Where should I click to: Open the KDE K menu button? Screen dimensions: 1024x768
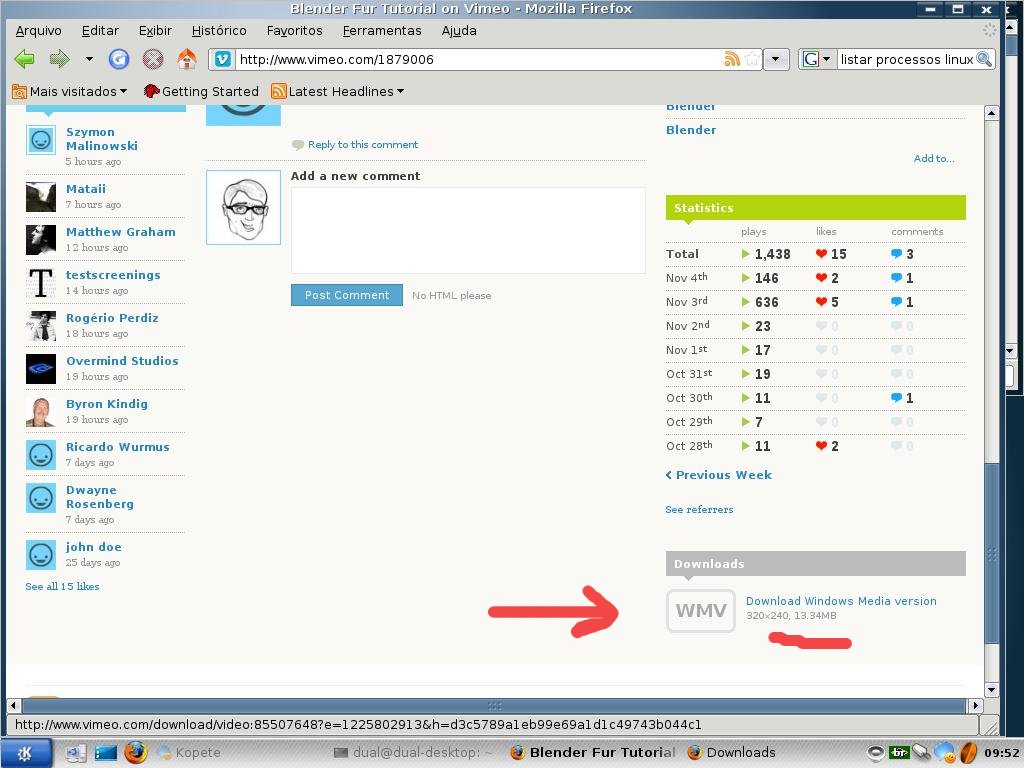coord(25,754)
